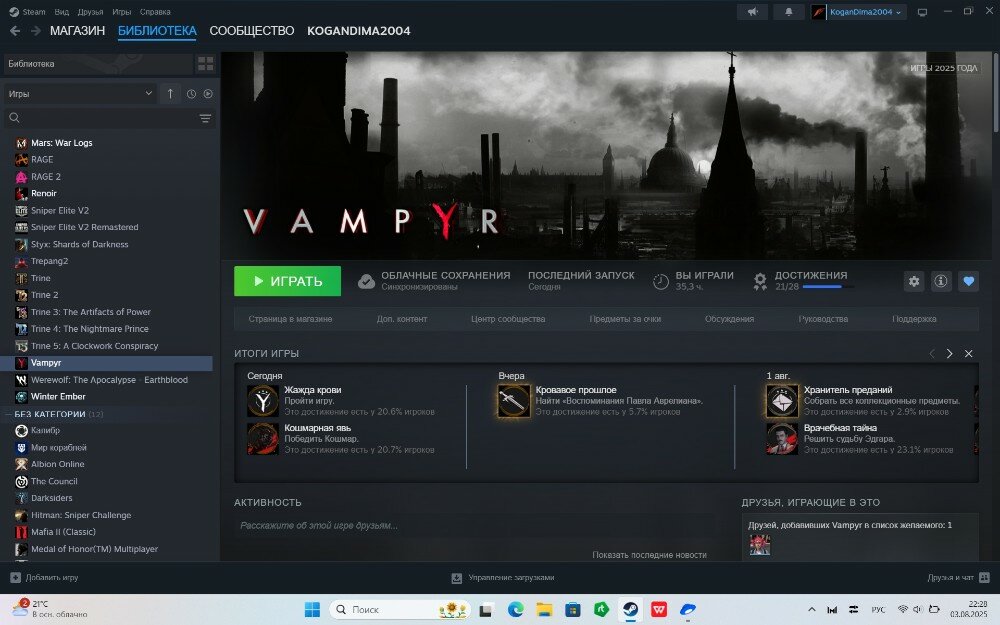
Task: Click the wishlisting friend's avatar
Action: (760, 545)
